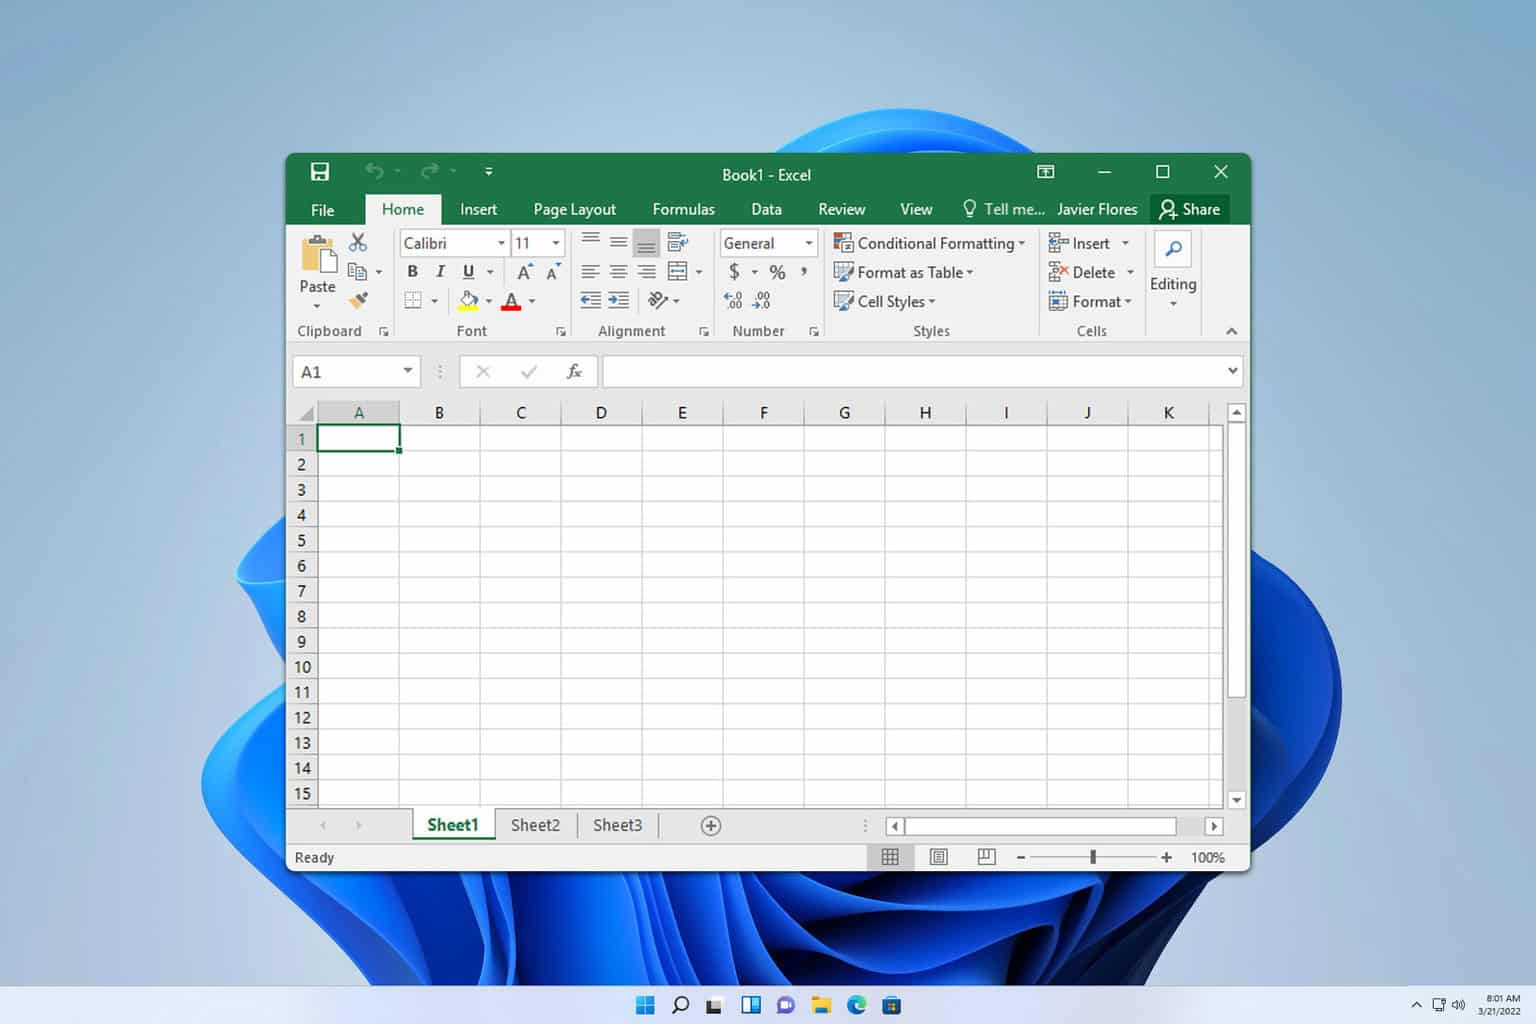Expand Cell Styles menu

tap(884, 301)
